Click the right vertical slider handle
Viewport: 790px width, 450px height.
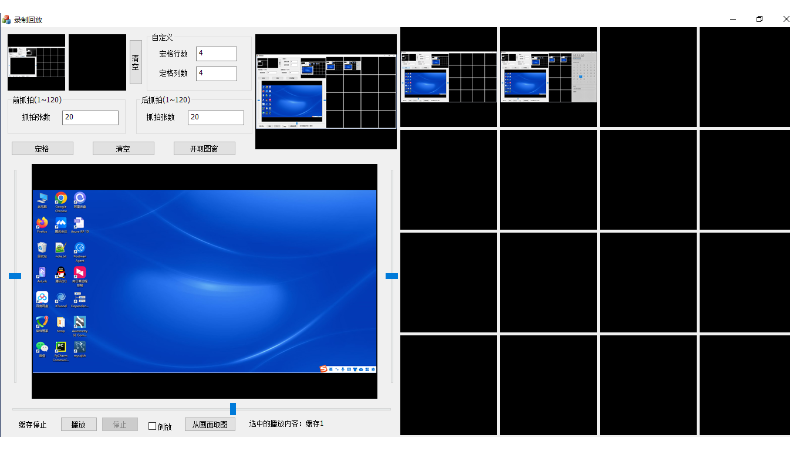pyautogui.click(x=391, y=276)
